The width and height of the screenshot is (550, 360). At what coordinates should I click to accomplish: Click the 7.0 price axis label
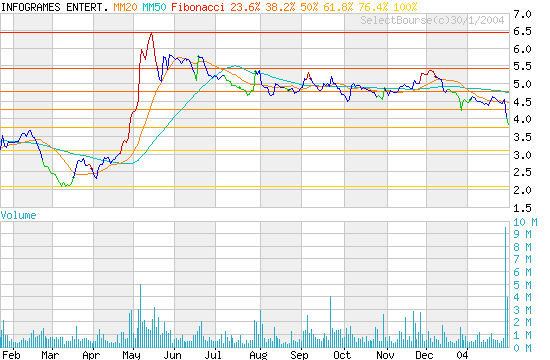[x=522, y=14]
